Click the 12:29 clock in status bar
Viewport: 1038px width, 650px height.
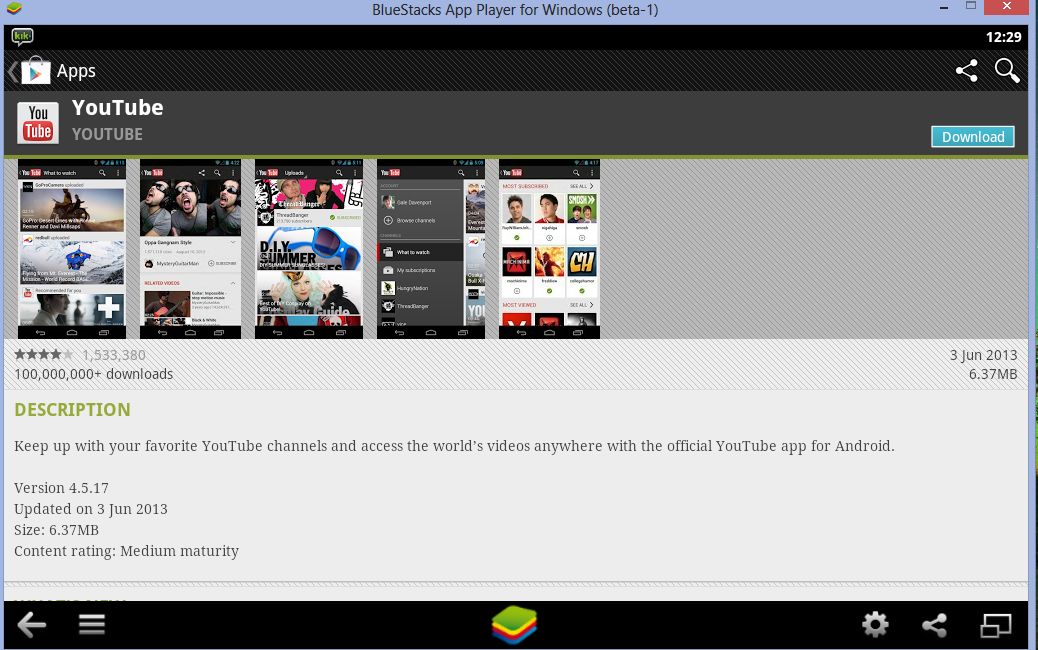pyautogui.click(x=1004, y=37)
